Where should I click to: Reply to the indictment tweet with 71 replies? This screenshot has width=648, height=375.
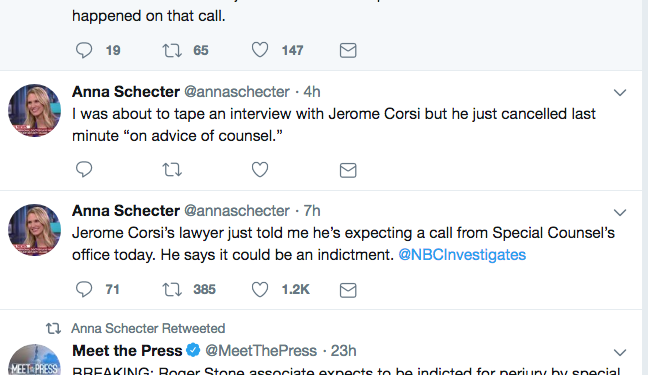[84, 289]
